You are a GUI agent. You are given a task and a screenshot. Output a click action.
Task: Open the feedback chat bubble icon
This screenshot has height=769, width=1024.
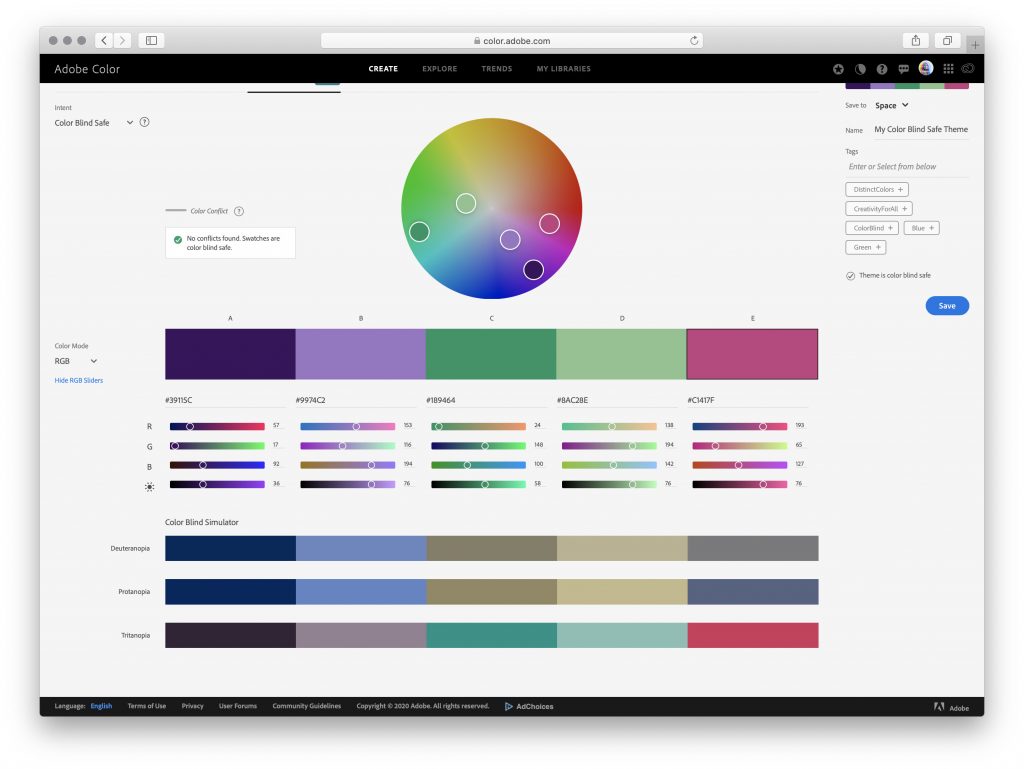(904, 69)
